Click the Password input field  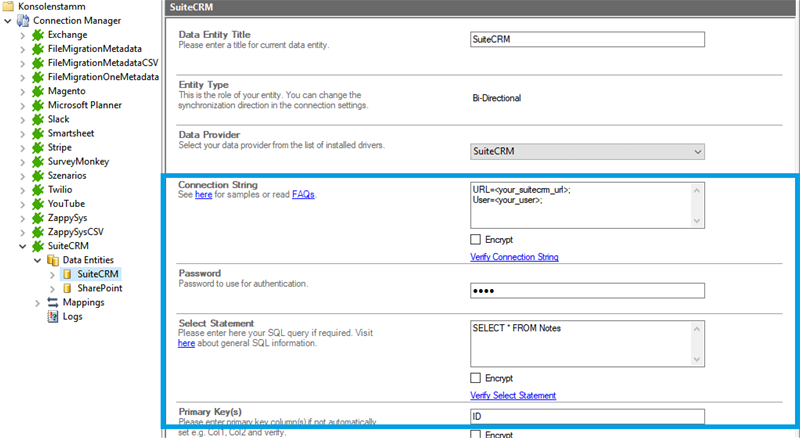click(x=587, y=291)
